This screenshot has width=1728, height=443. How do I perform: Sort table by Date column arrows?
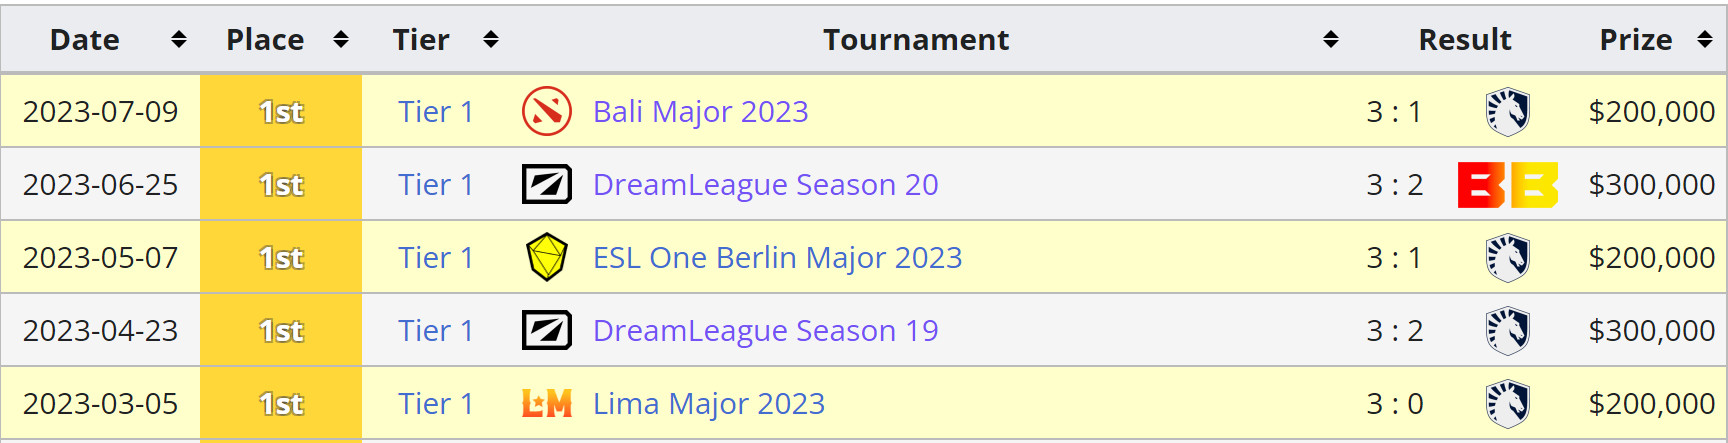coord(179,39)
